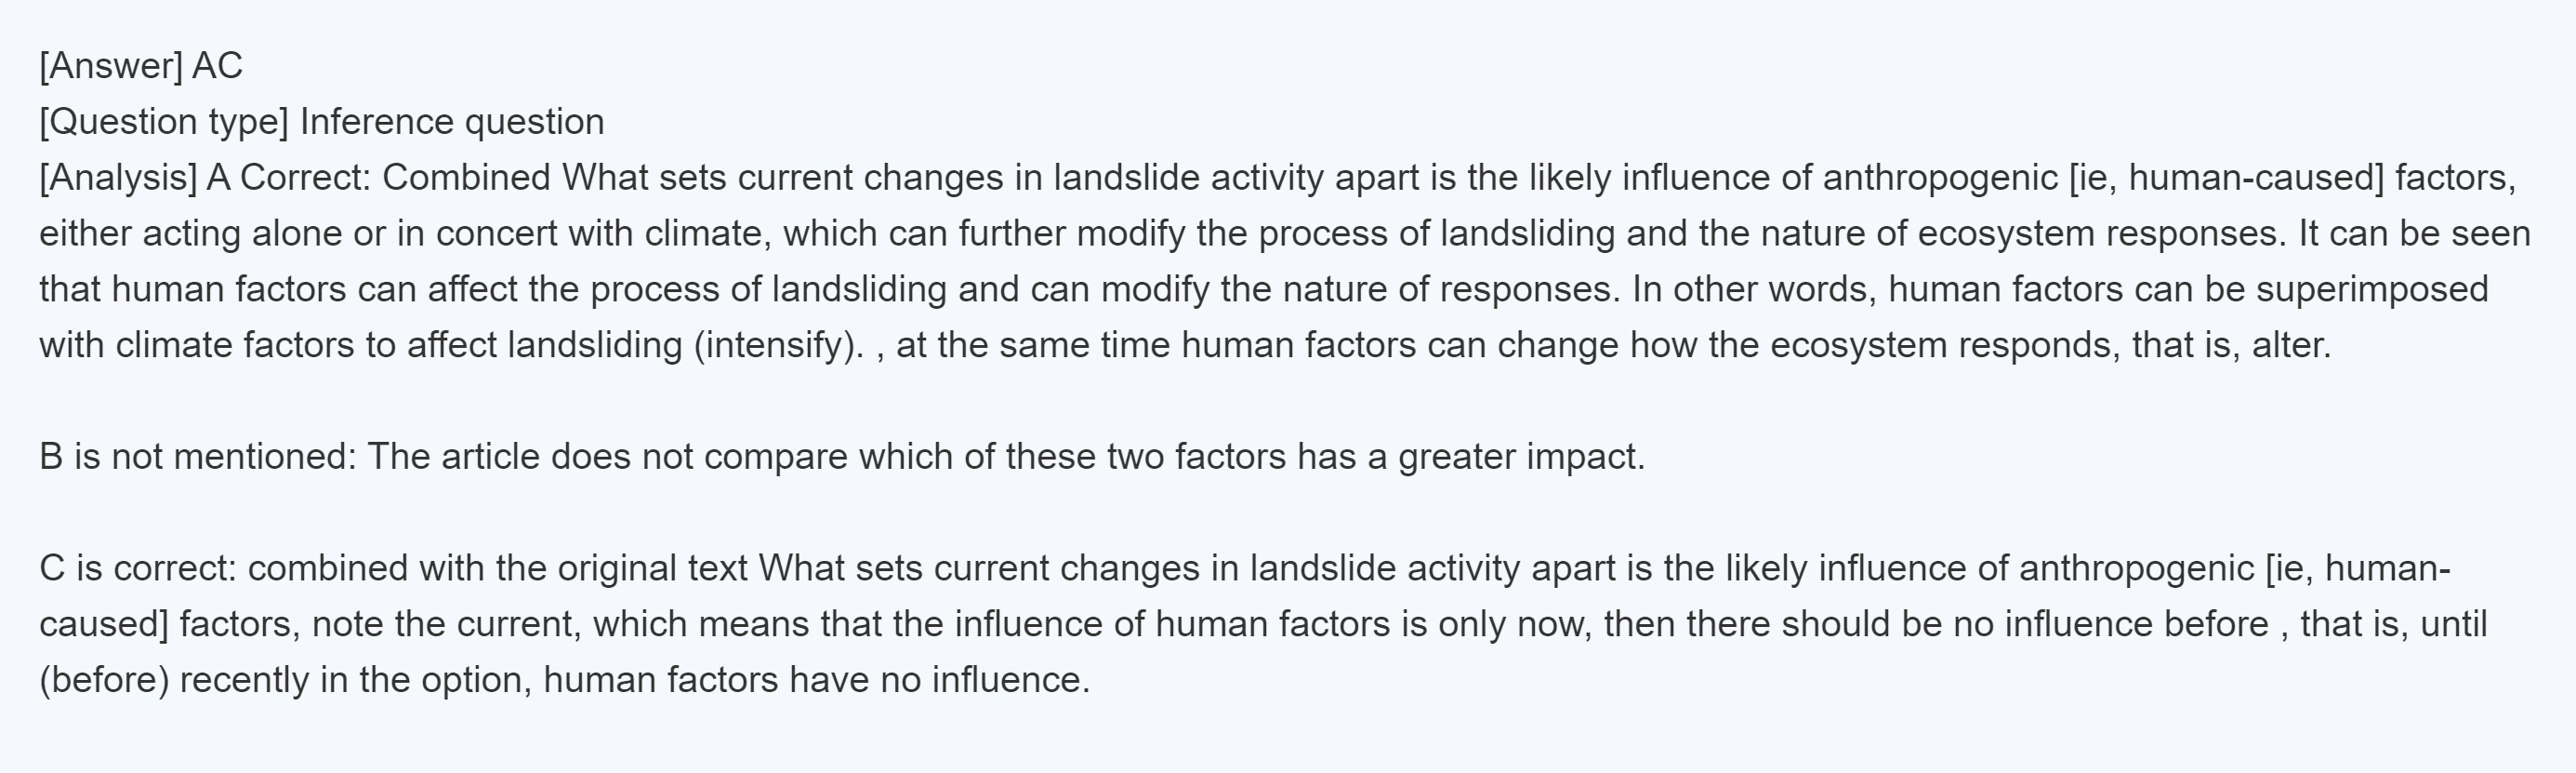Click the phrase It can be seen
Viewport: 2576px width, 773px height.
click(x=2414, y=234)
